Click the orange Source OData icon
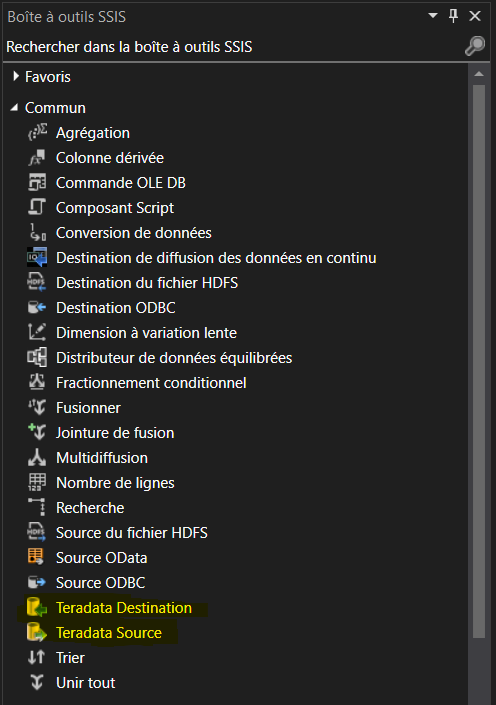496x705 pixels. click(x=36, y=558)
